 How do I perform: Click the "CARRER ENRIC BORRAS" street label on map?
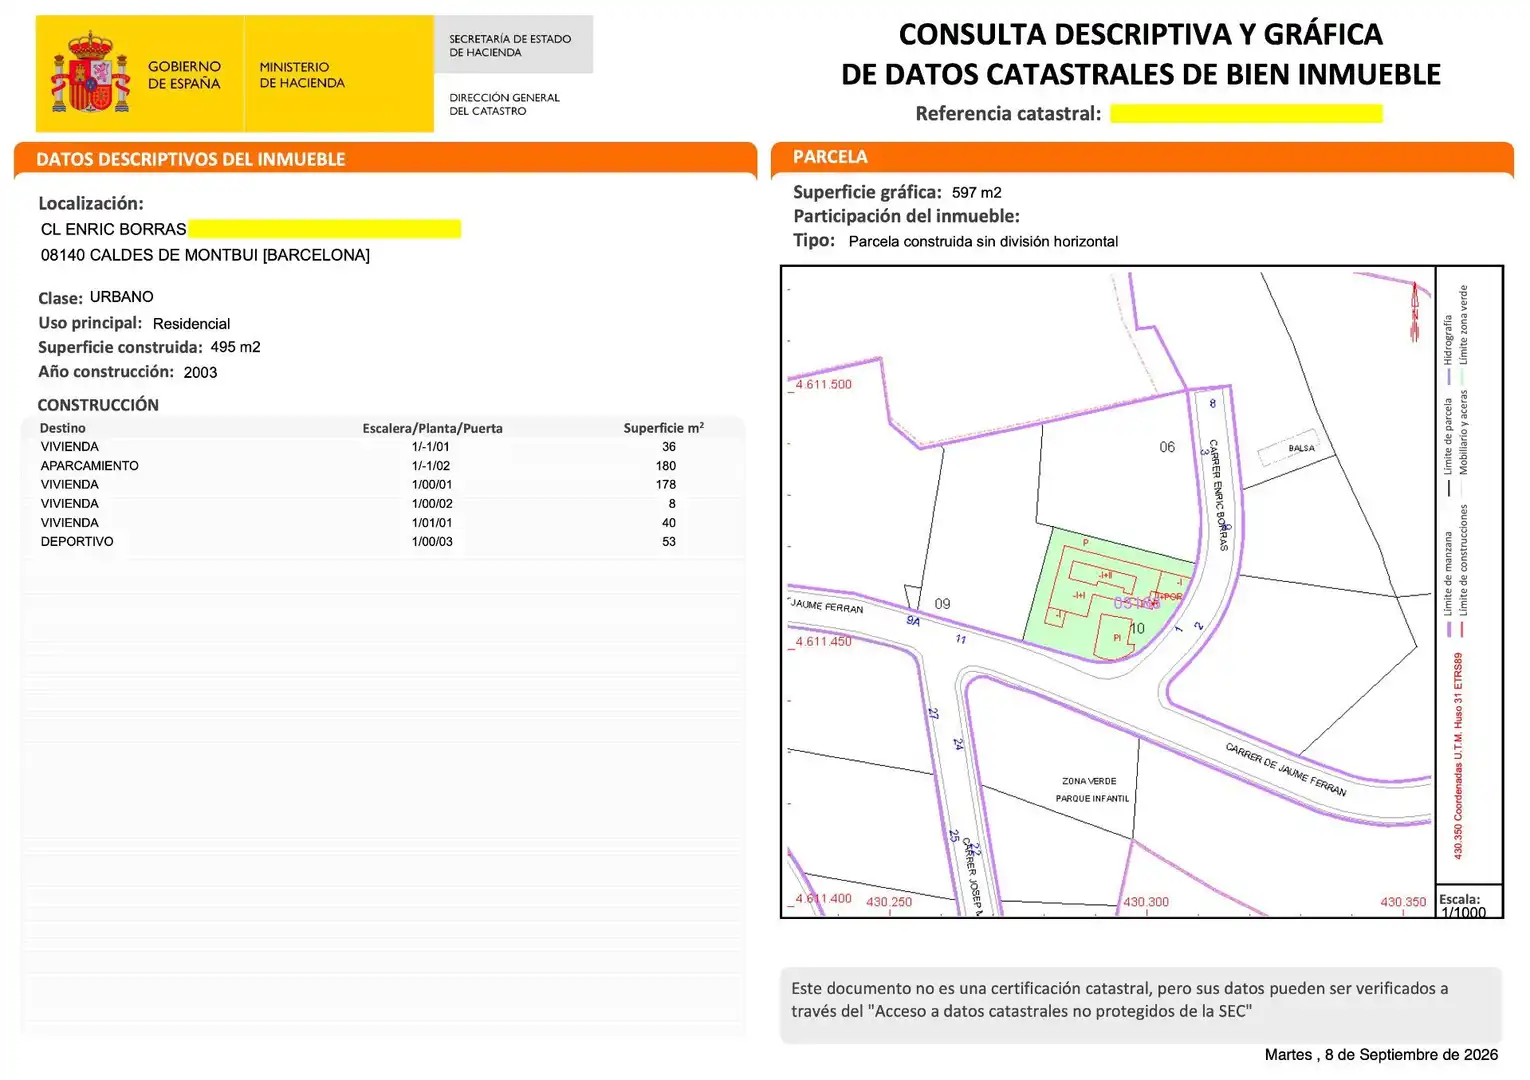[1218, 495]
